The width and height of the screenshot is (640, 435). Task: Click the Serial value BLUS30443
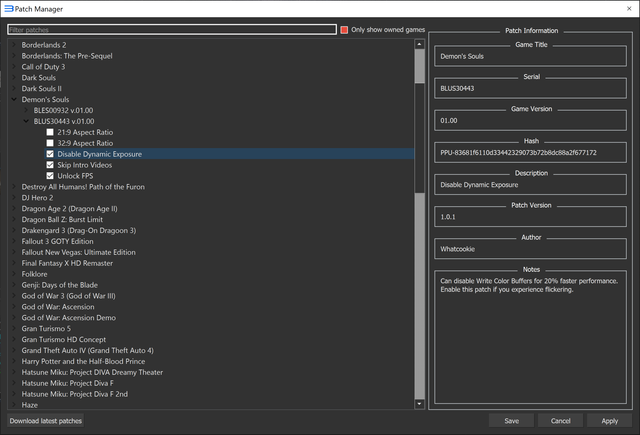[457, 89]
